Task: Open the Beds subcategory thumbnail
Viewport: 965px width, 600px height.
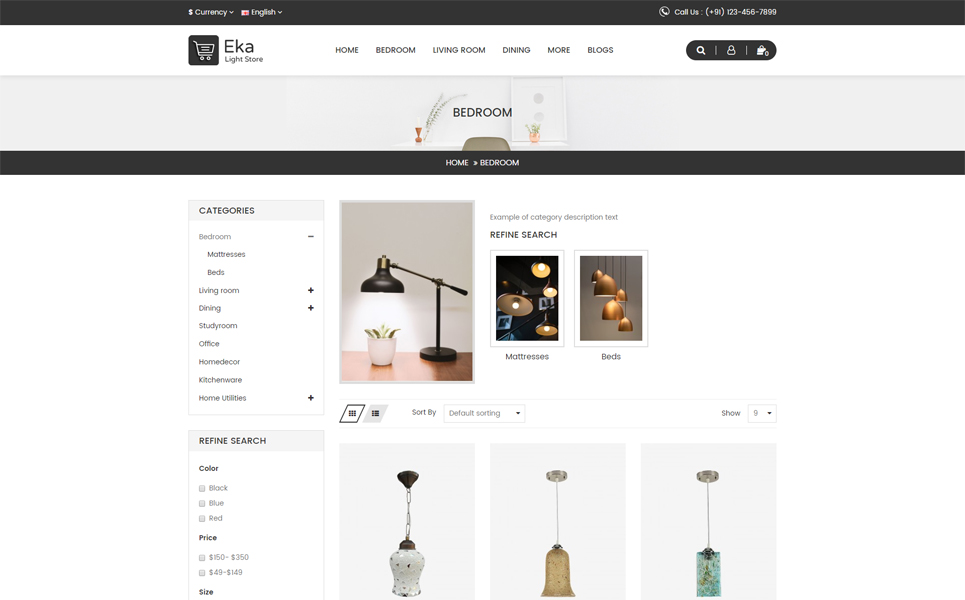Action: pos(611,298)
